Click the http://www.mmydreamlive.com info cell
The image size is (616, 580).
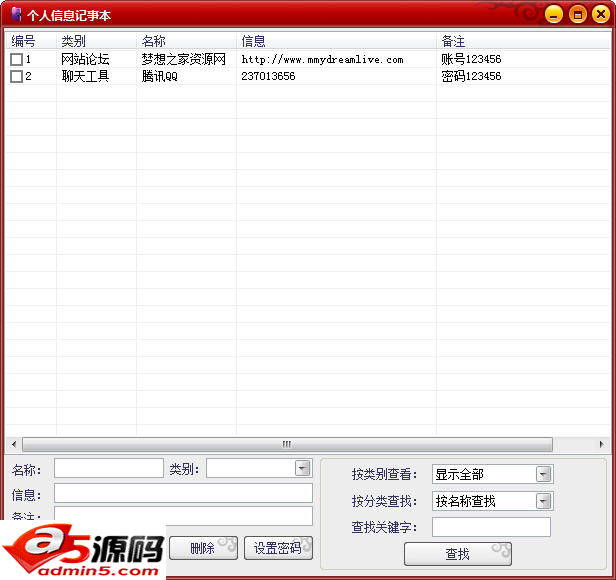click(323, 59)
